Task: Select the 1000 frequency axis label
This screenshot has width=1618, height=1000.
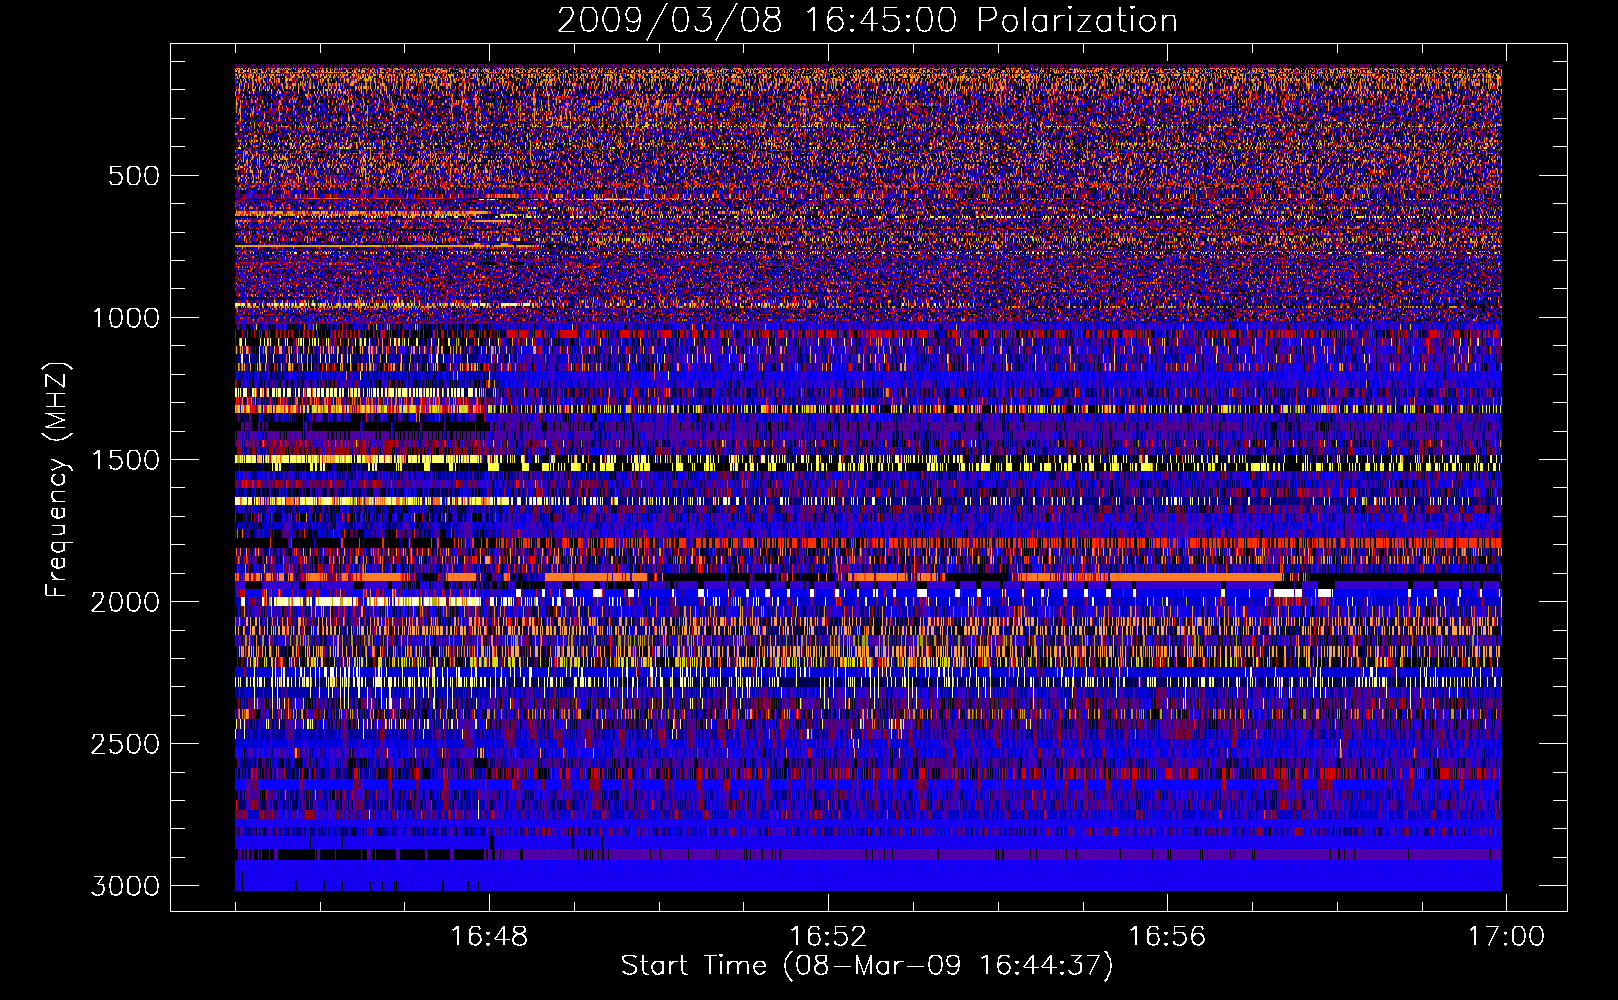Action: click(125, 318)
